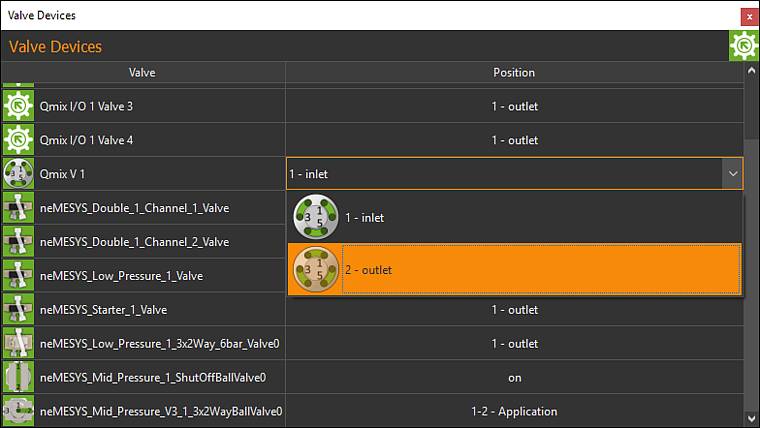Screen dimensions: 760x428
Task: Click the '1-2 - Application' position cell
Action: [514, 411]
